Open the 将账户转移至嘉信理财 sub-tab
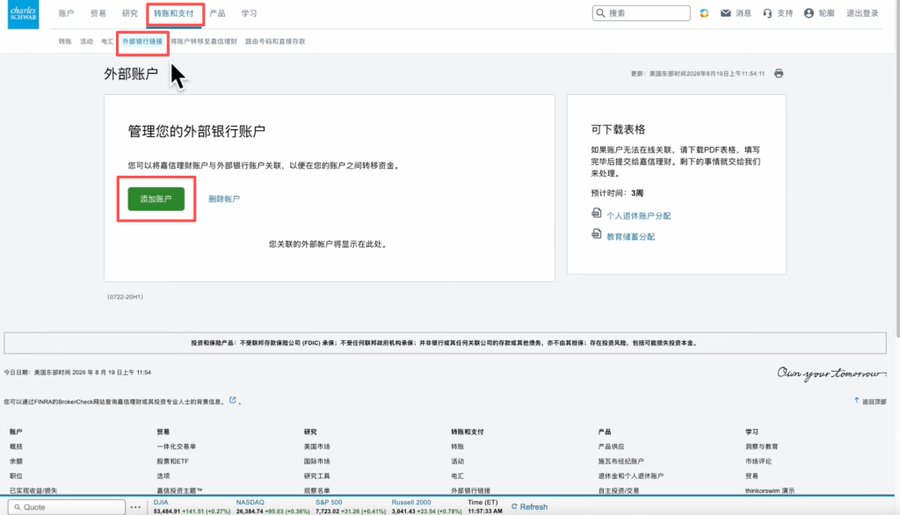Viewport: 900px width, 515px height. coord(204,41)
